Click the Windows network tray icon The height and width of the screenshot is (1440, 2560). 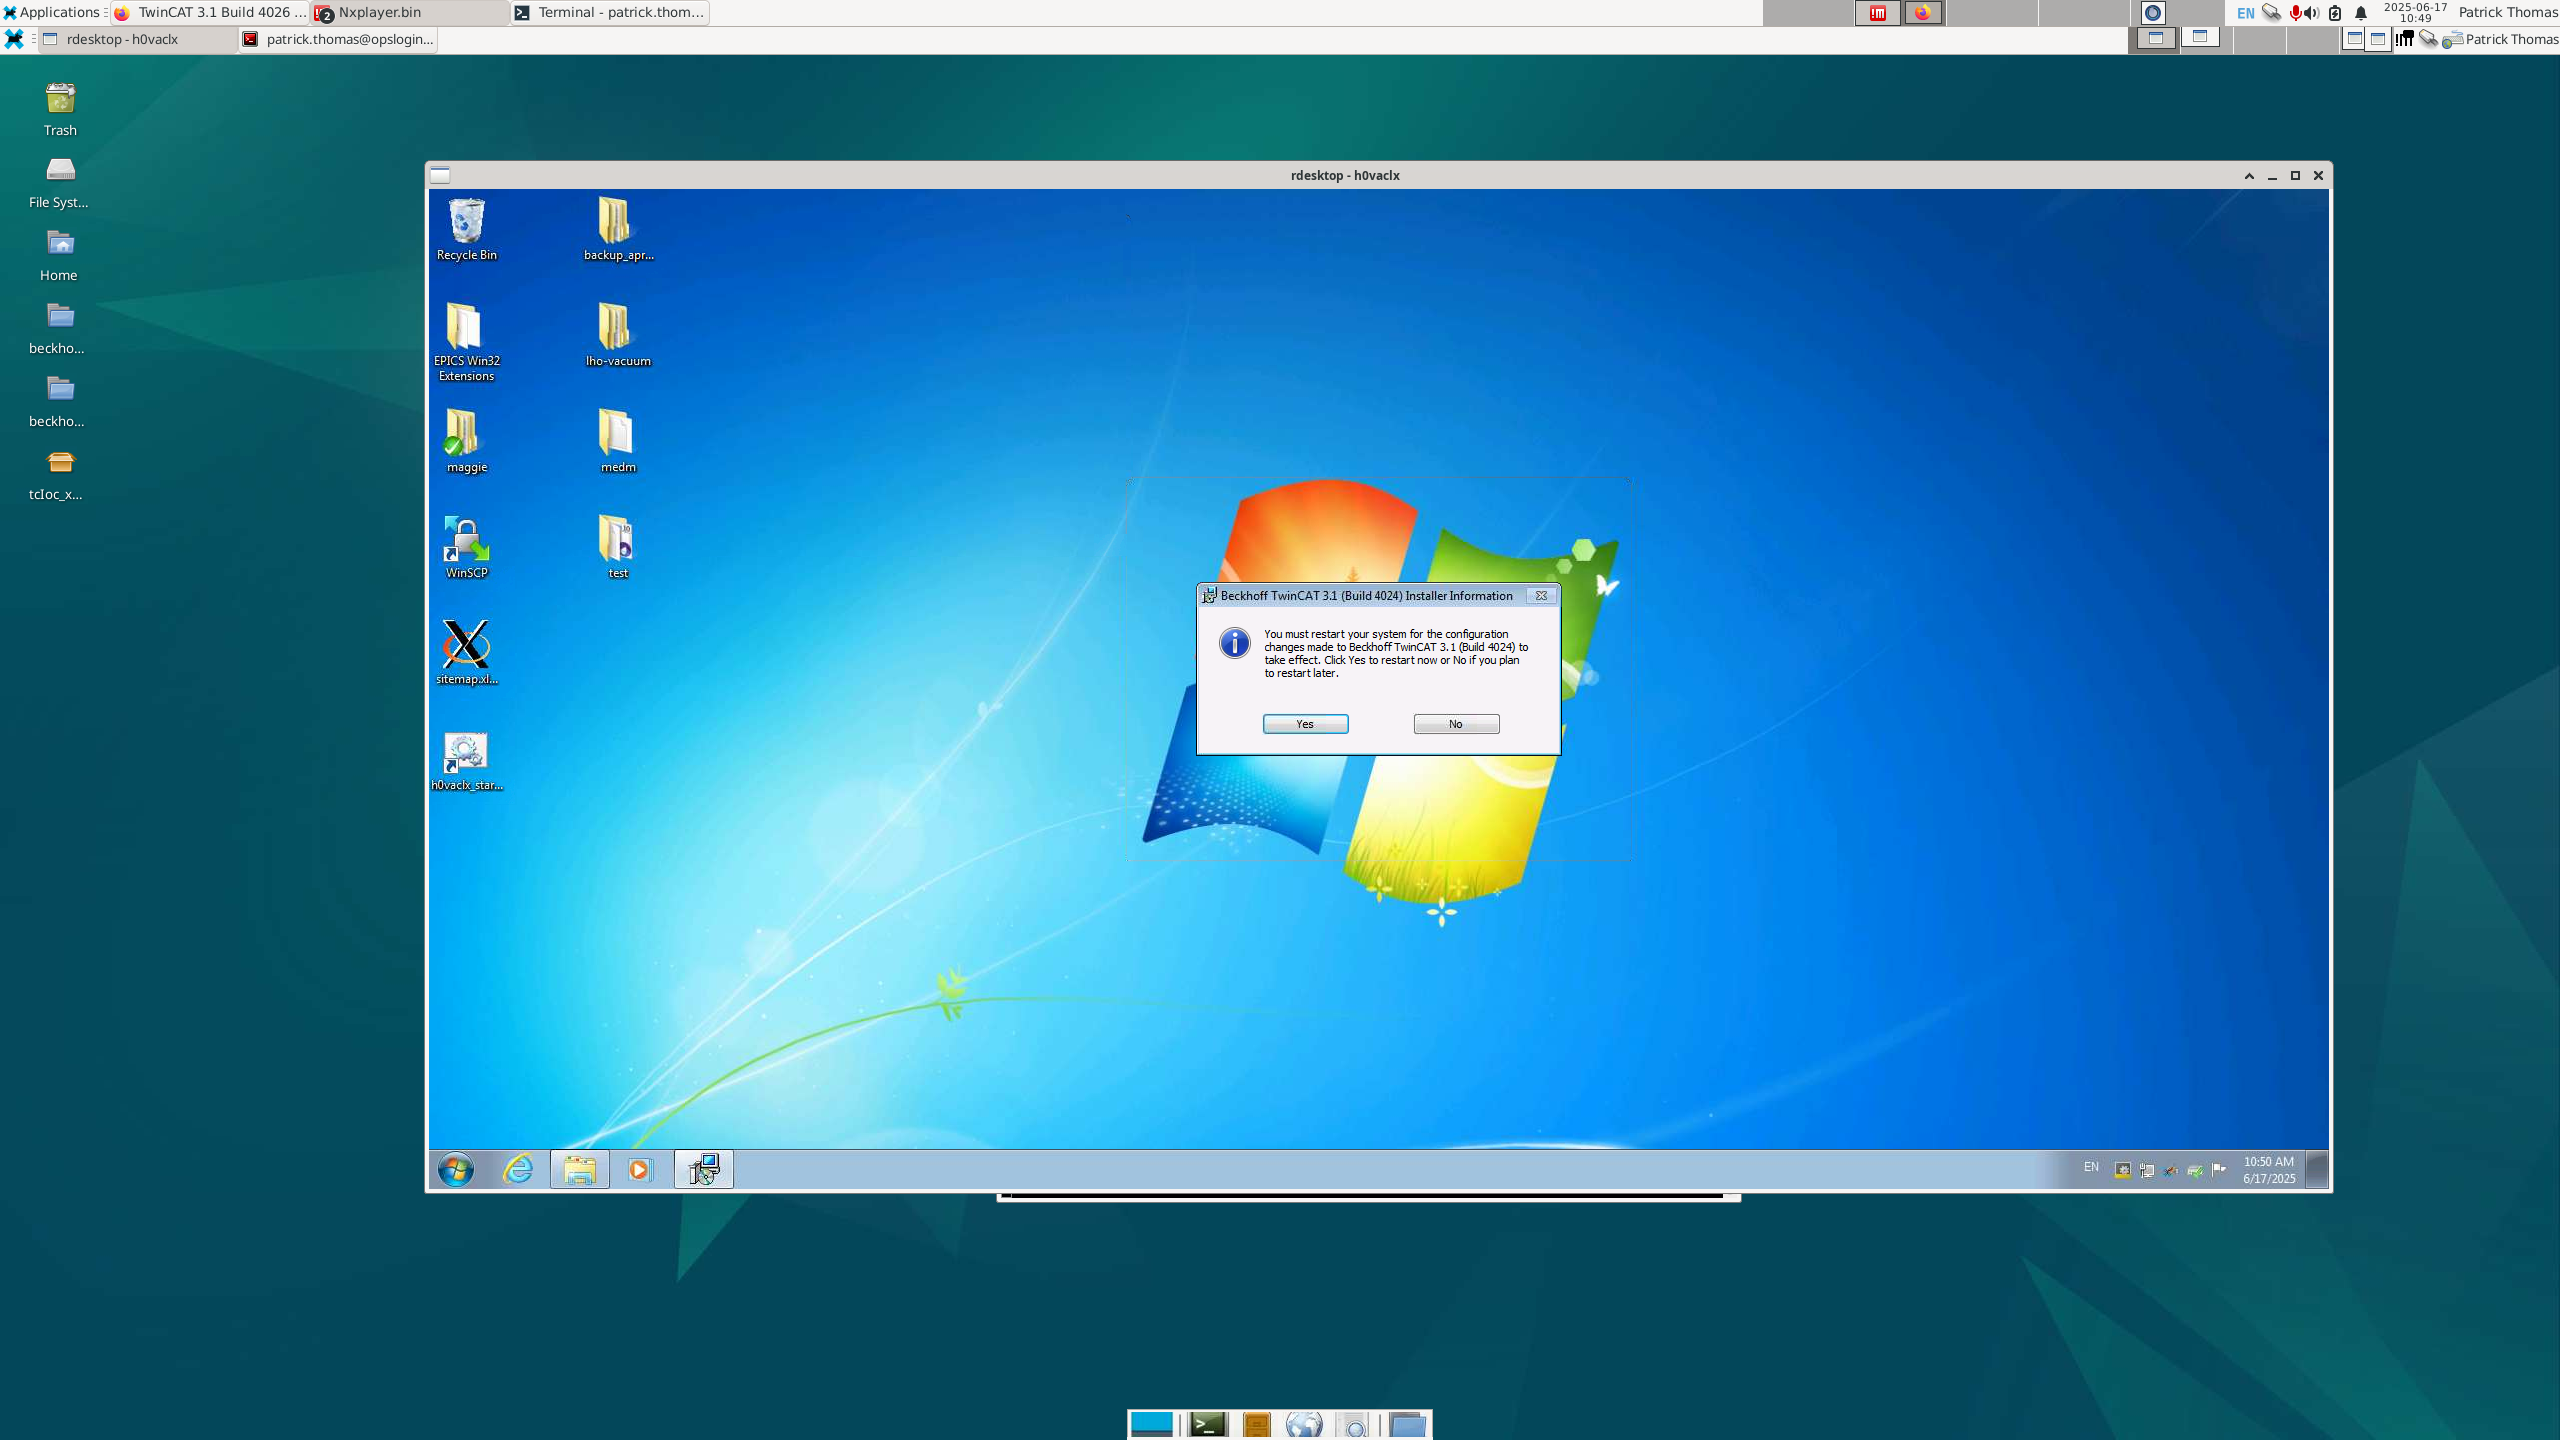(x=2147, y=1169)
